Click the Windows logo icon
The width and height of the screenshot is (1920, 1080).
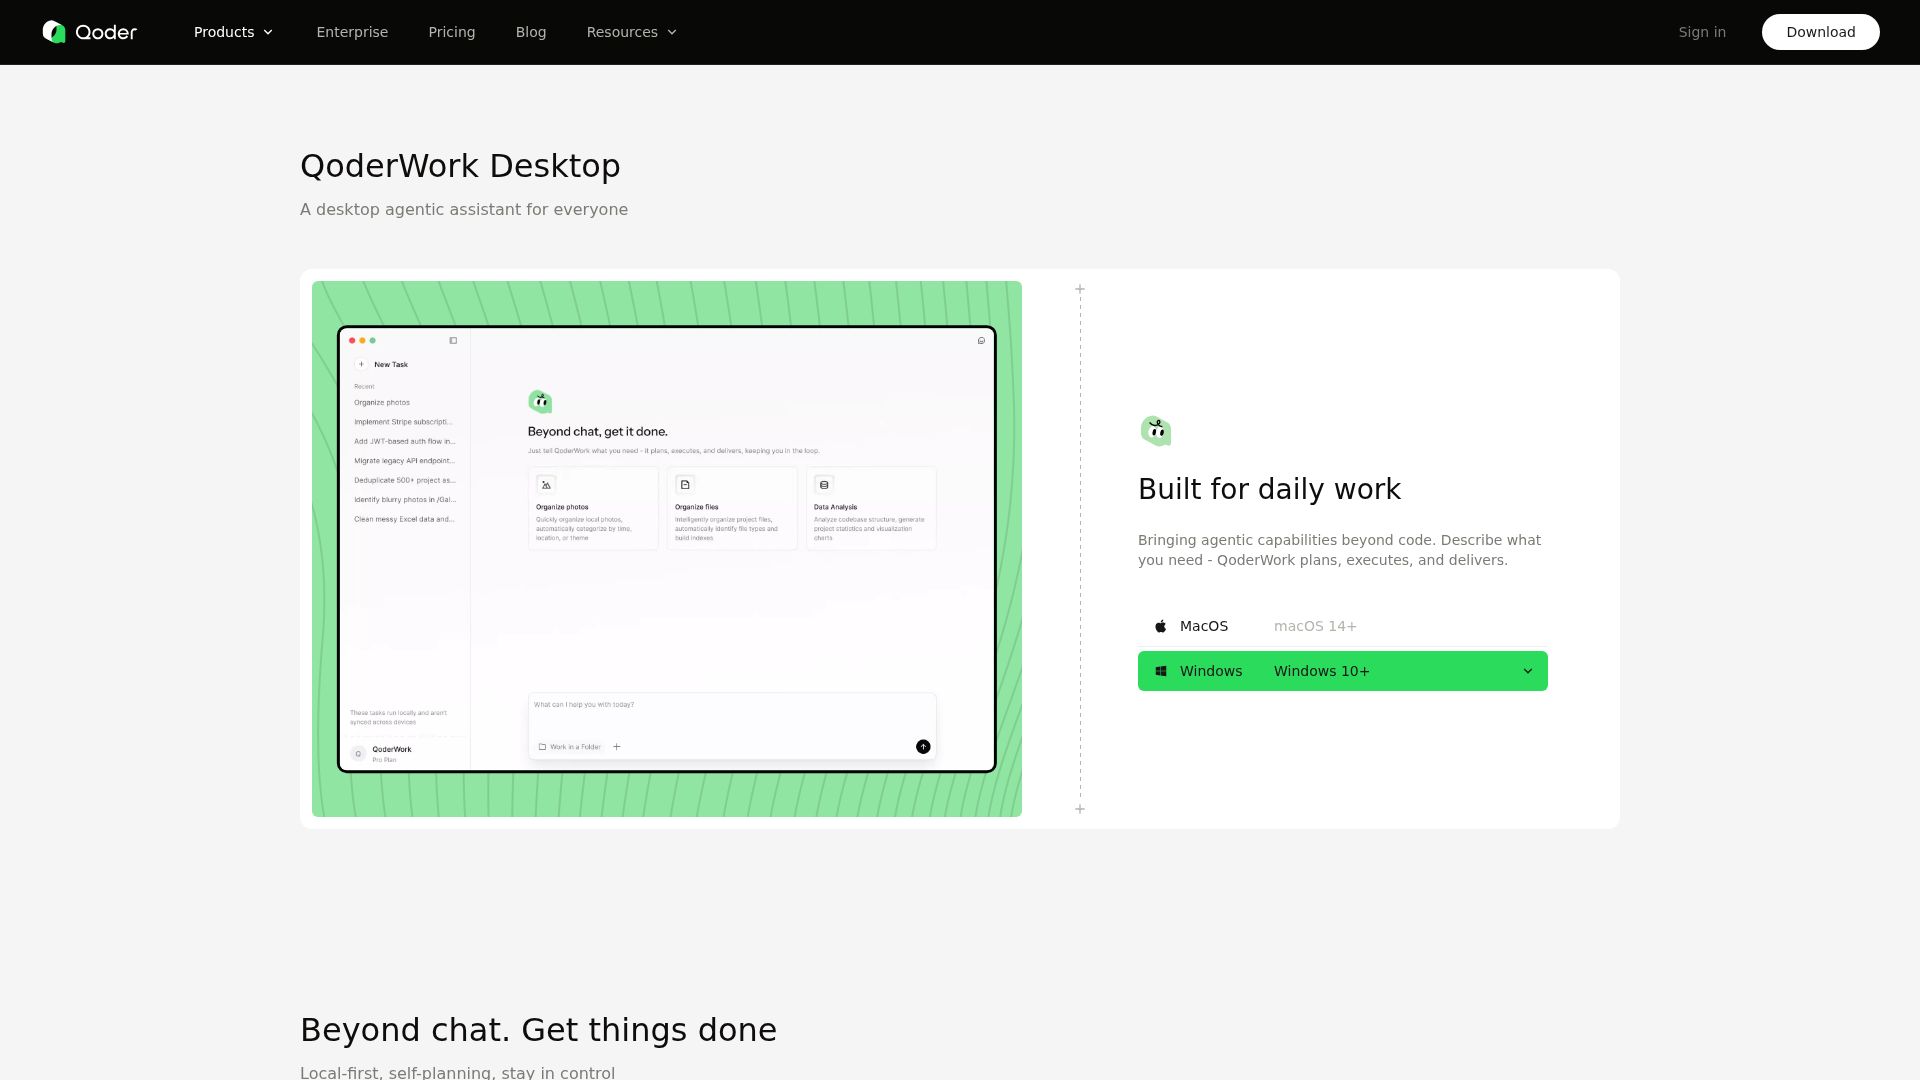pyautogui.click(x=1161, y=671)
